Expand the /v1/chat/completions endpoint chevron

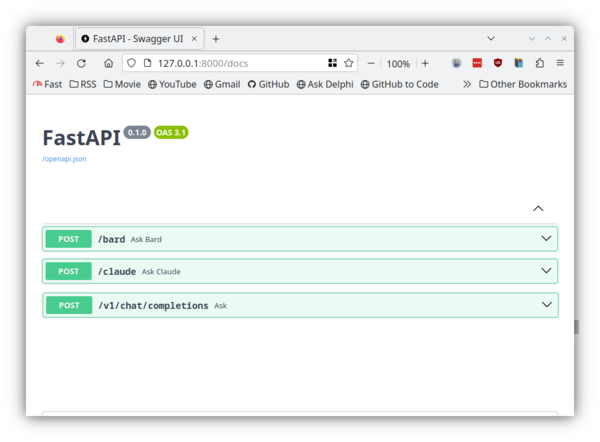pyautogui.click(x=547, y=305)
